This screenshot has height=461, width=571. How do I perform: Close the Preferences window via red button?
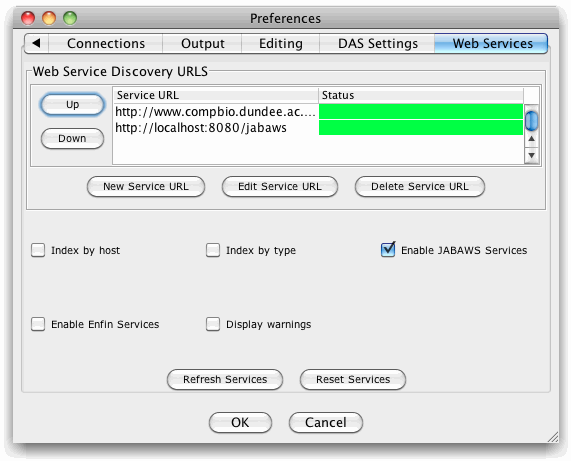(x=28, y=18)
